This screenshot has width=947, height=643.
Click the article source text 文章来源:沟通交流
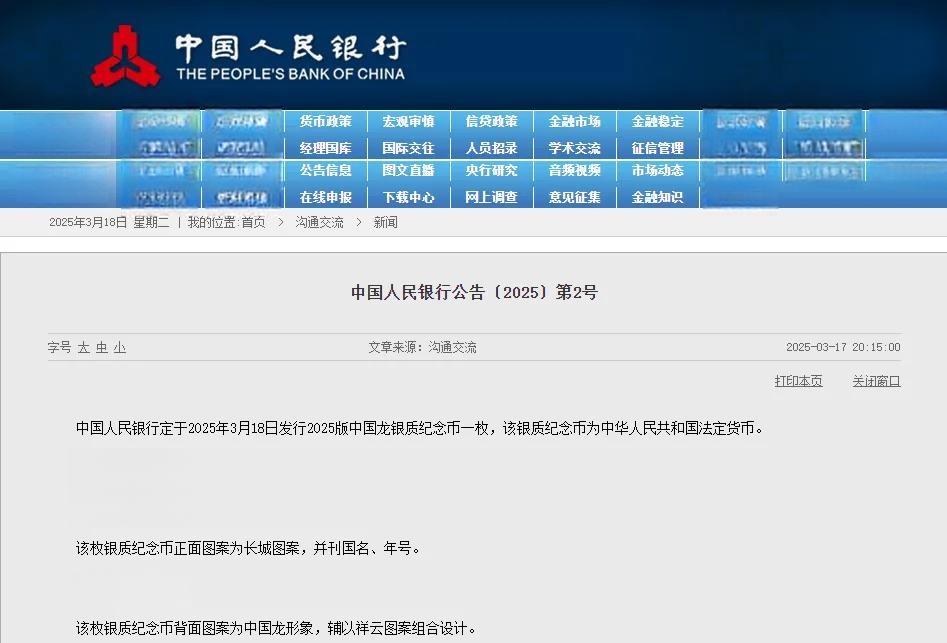423,347
